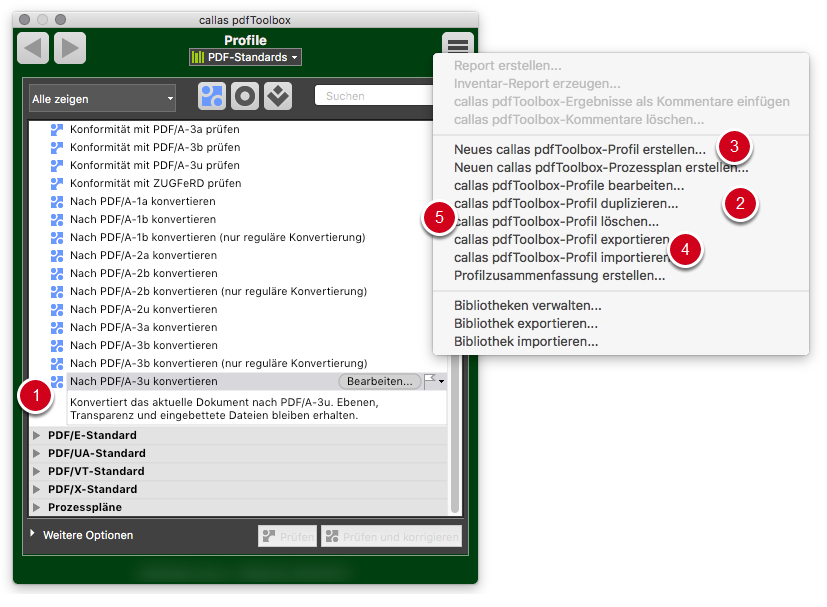
Task: Choose Profilzusammenfassung erstellen menu entry
Action: 559,276
